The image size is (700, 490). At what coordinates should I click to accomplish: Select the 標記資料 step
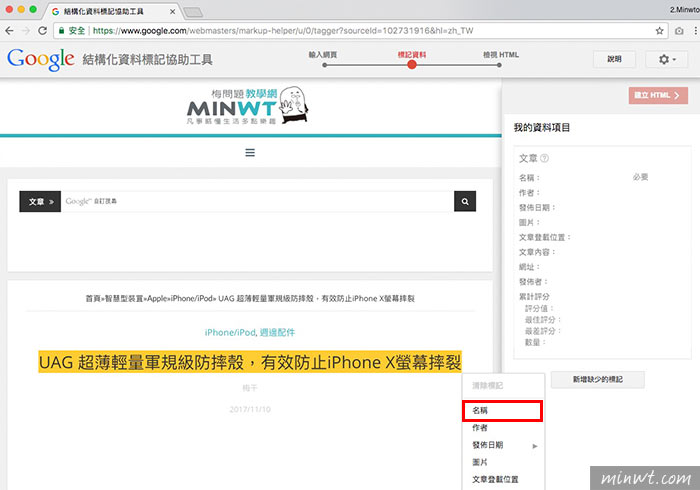pyautogui.click(x=412, y=55)
